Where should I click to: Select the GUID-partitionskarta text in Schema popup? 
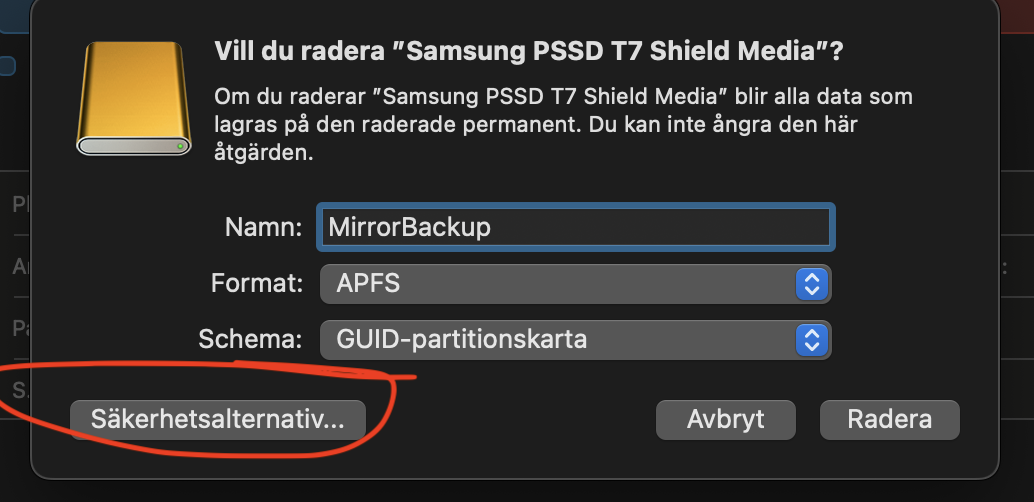click(x=462, y=340)
